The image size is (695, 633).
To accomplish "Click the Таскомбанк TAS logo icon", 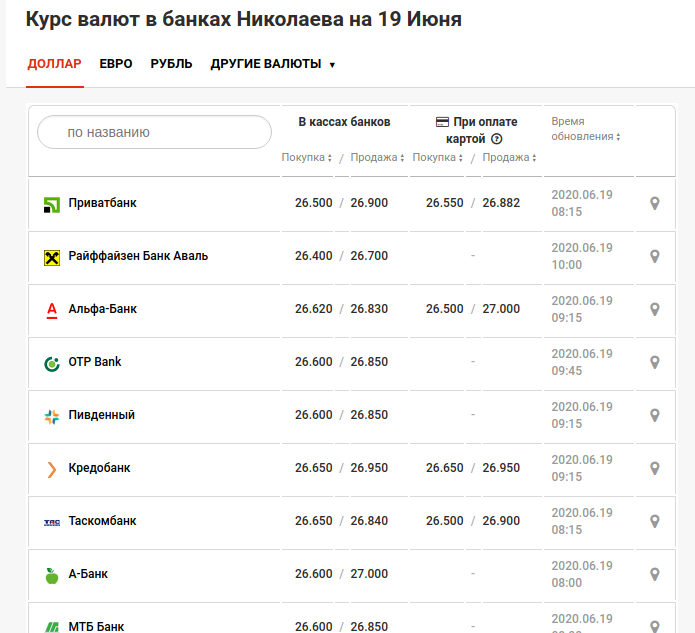I will [52, 523].
